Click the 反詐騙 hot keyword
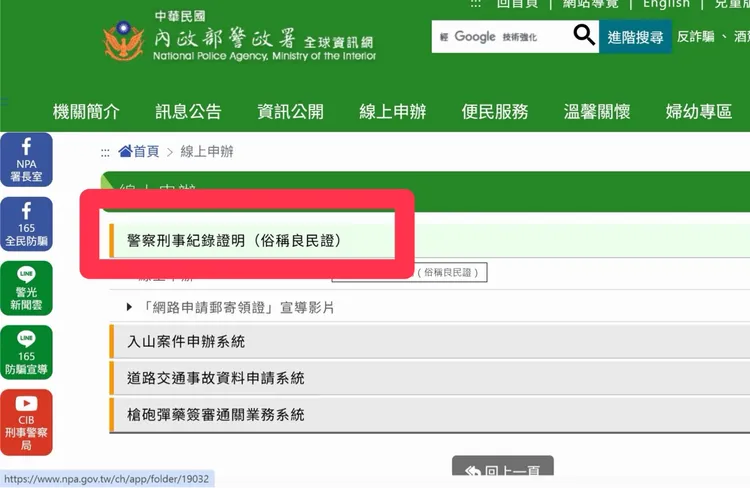This screenshot has height=488, width=750. [696, 36]
